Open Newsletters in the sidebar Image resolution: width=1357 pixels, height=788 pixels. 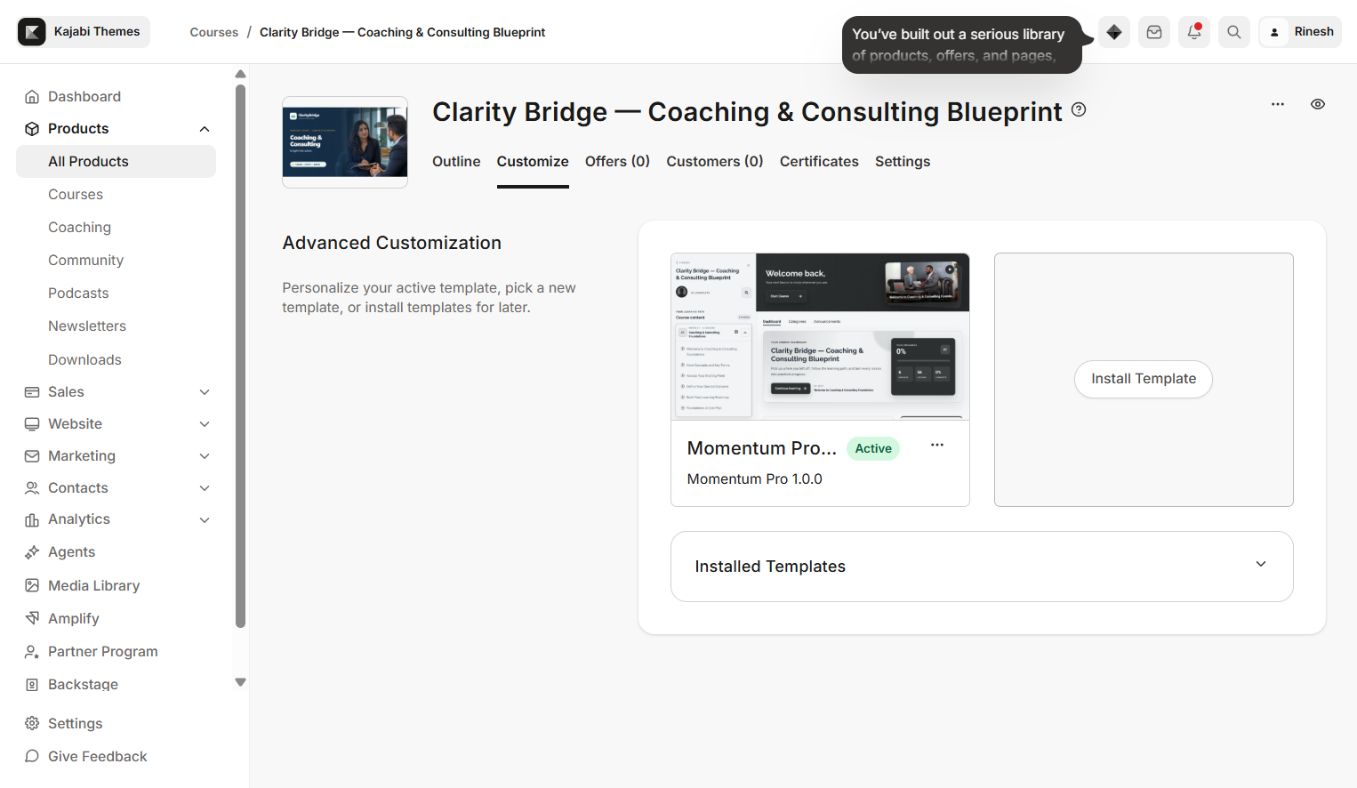[87, 327]
